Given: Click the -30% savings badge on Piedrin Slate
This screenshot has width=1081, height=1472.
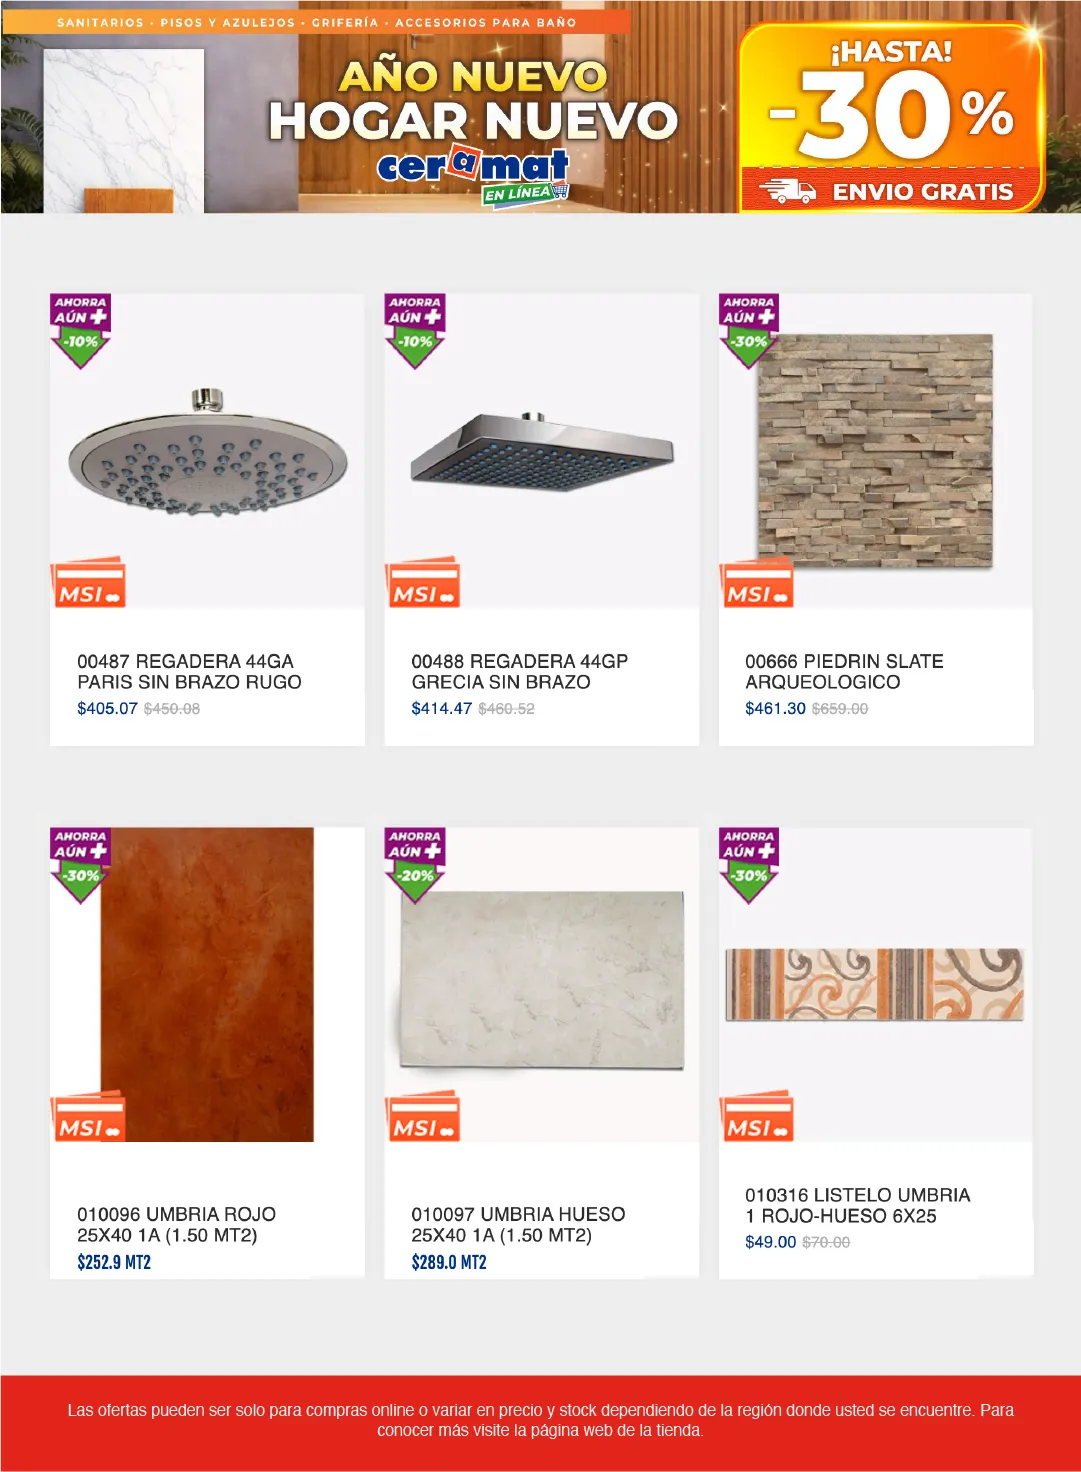Looking at the screenshot, I should click(x=749, y=331).
